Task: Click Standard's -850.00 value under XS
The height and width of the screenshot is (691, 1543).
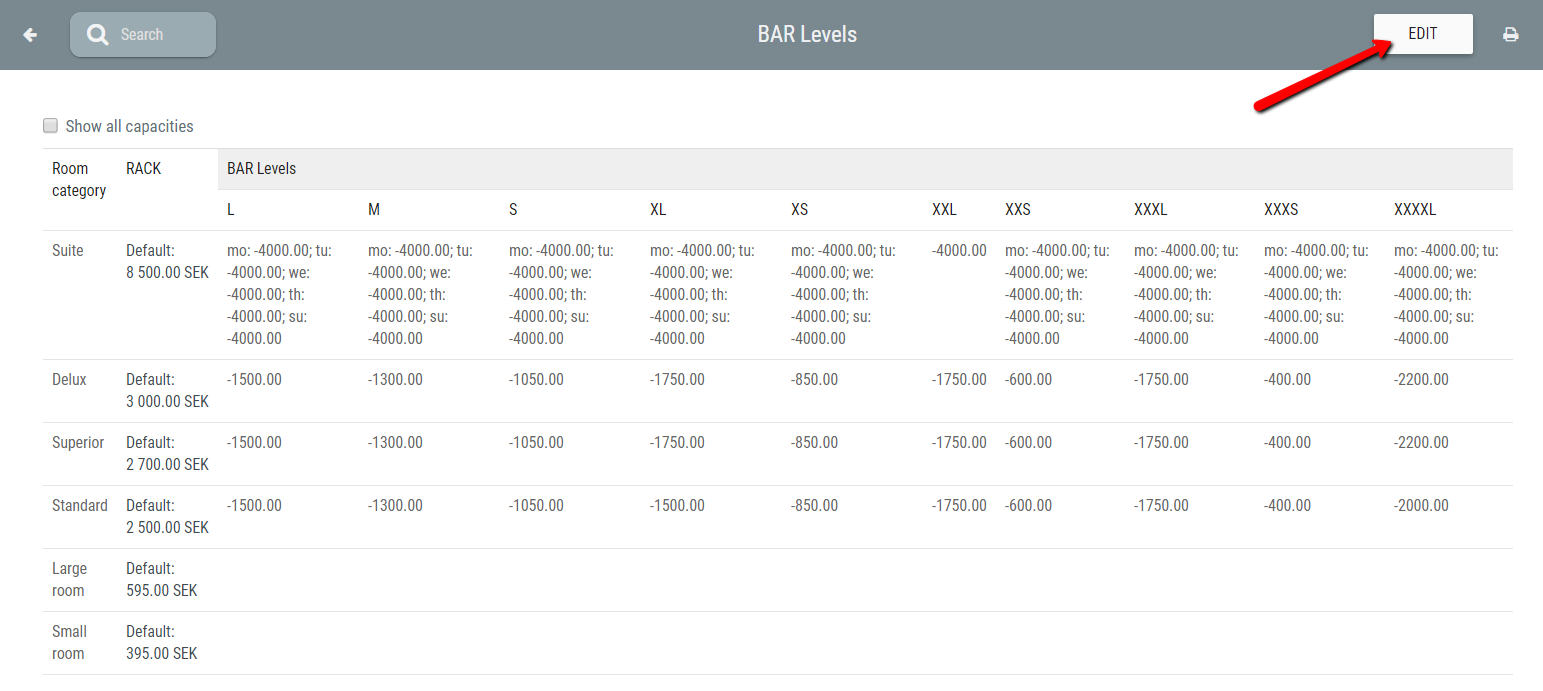Action: pos(814,505)
